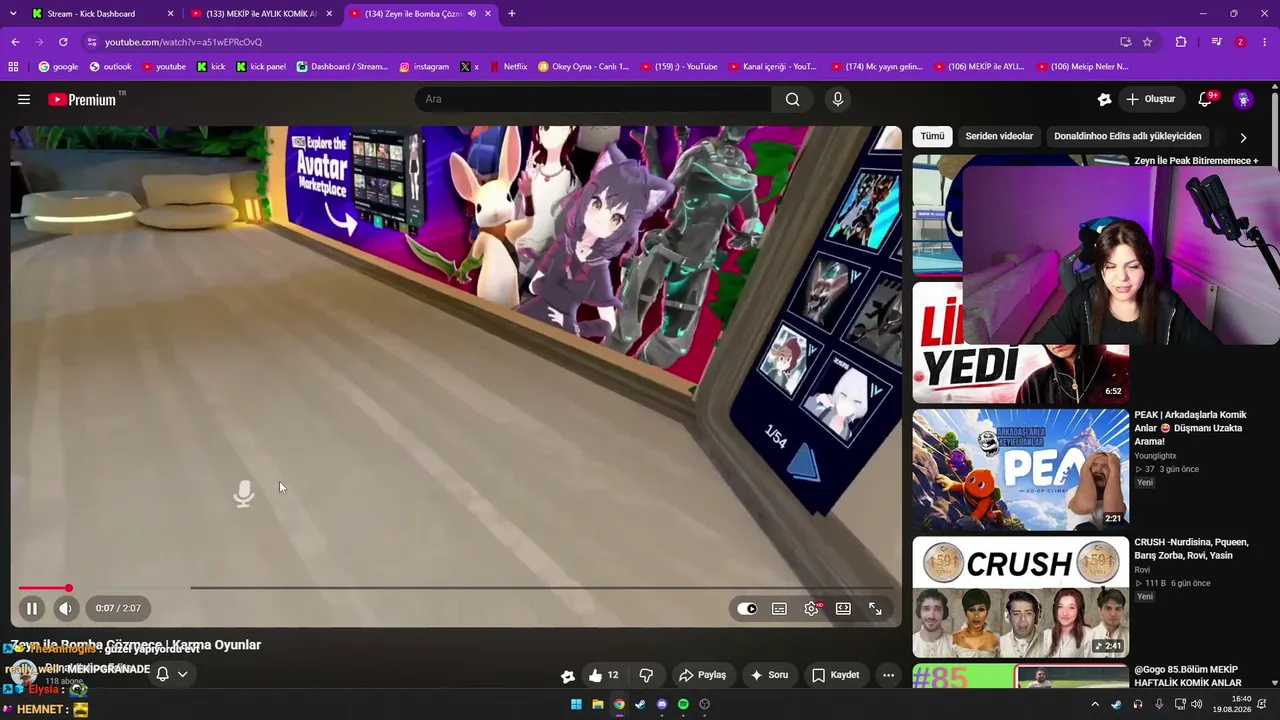Image resolution: width=1280 pixels, height=720 pixels.
Task: Open the kick panel bookmark
Action: tap(261, 67)
